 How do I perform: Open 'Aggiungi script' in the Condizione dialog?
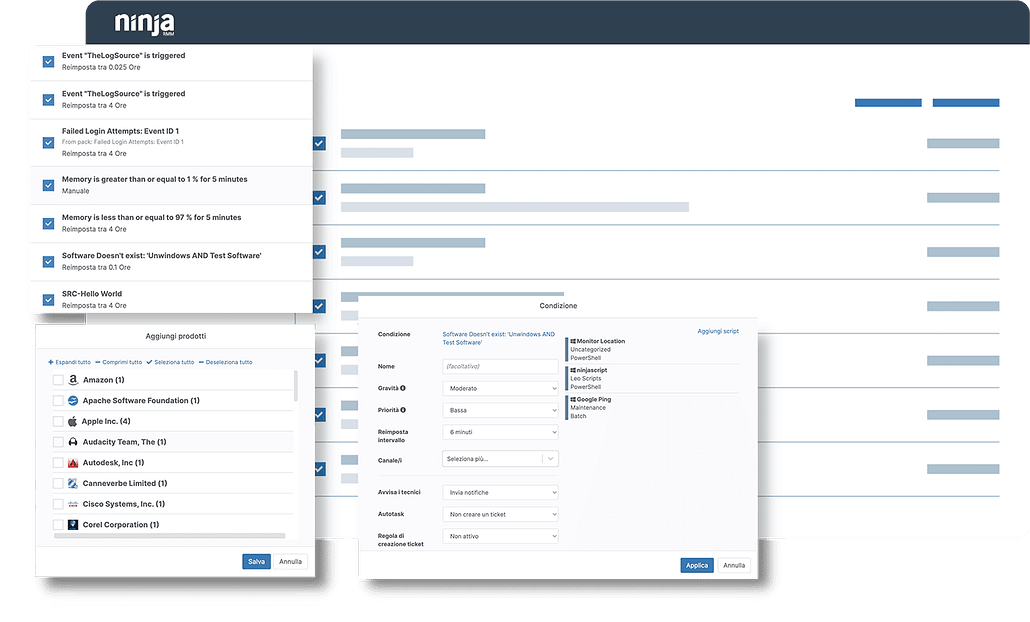[x=718, y=330]
